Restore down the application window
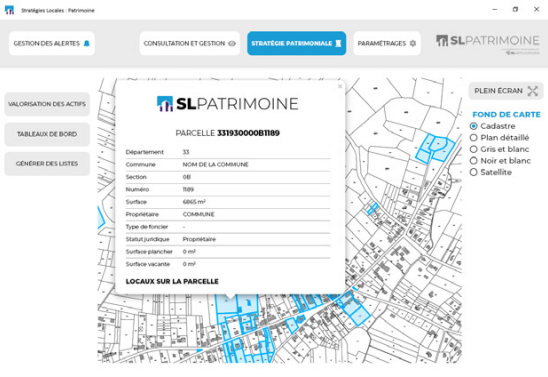 (x=515, y=9)
